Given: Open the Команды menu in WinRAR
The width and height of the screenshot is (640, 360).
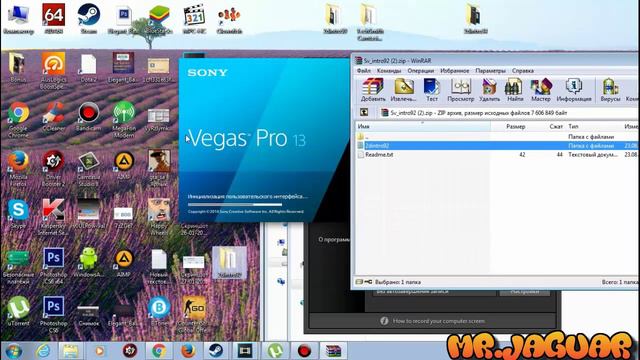Looking at the screenshot, I should tap(389, 71).
